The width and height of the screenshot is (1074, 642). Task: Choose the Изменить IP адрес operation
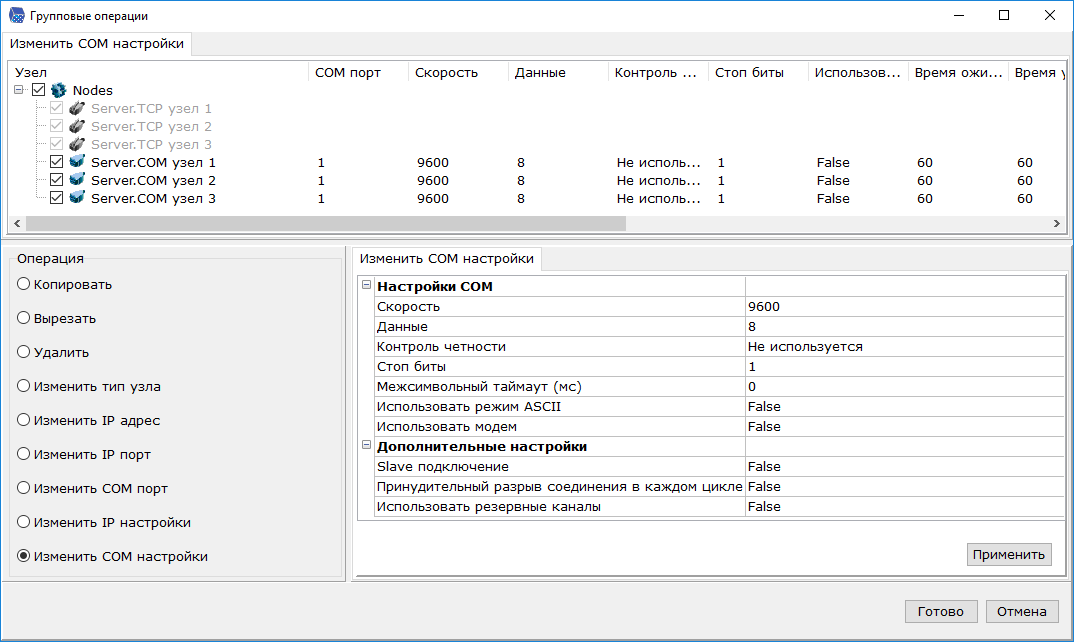(x=23, y=421)
